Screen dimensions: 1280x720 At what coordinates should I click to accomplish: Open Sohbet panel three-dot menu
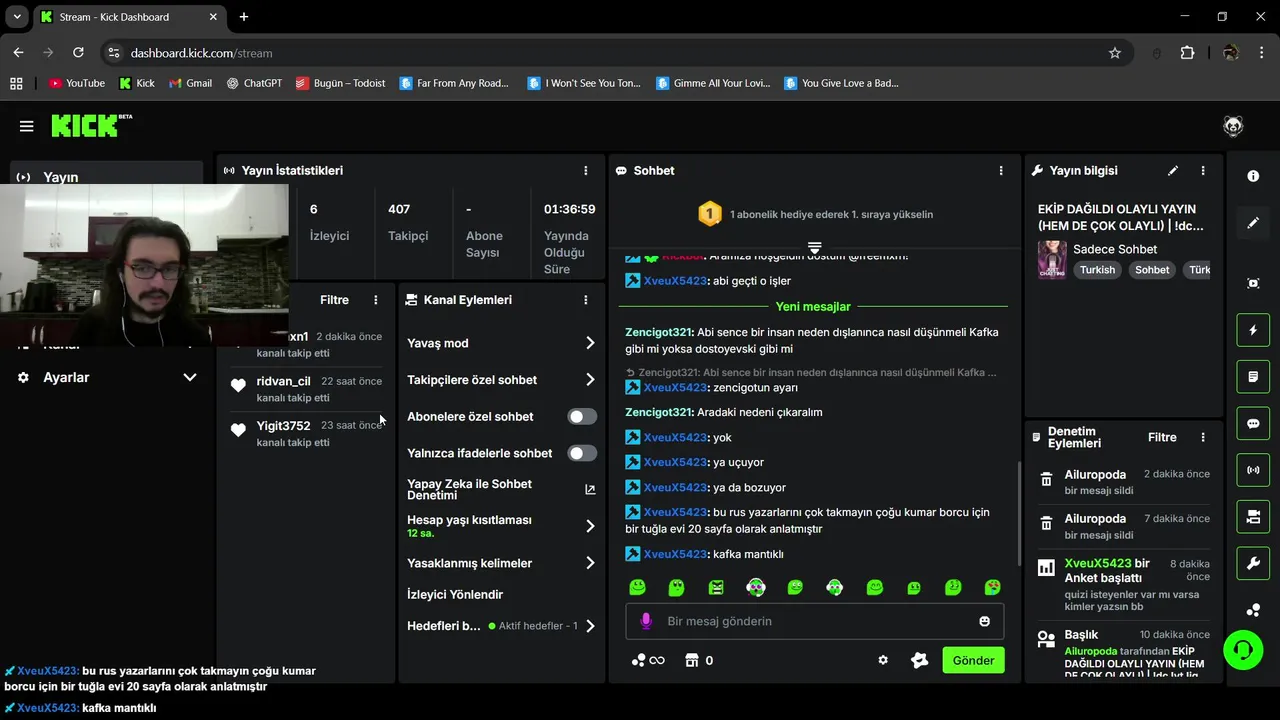[1001, 171]
